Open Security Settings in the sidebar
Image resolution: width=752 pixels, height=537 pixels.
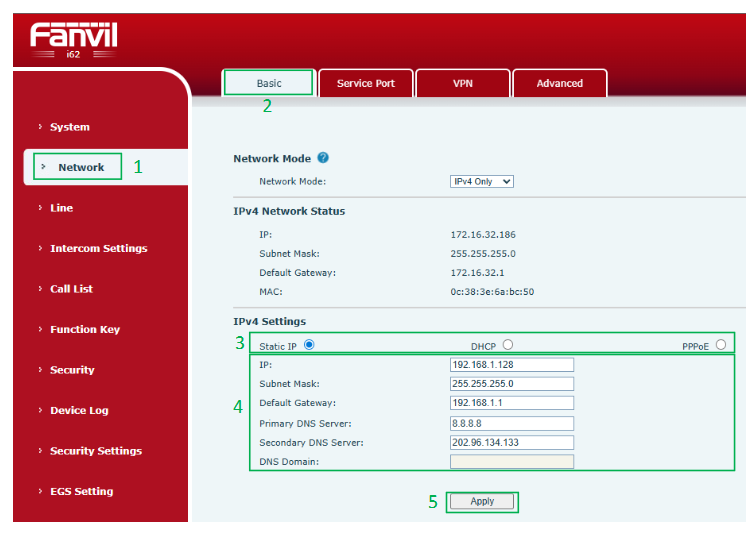(x=96, y=451)
